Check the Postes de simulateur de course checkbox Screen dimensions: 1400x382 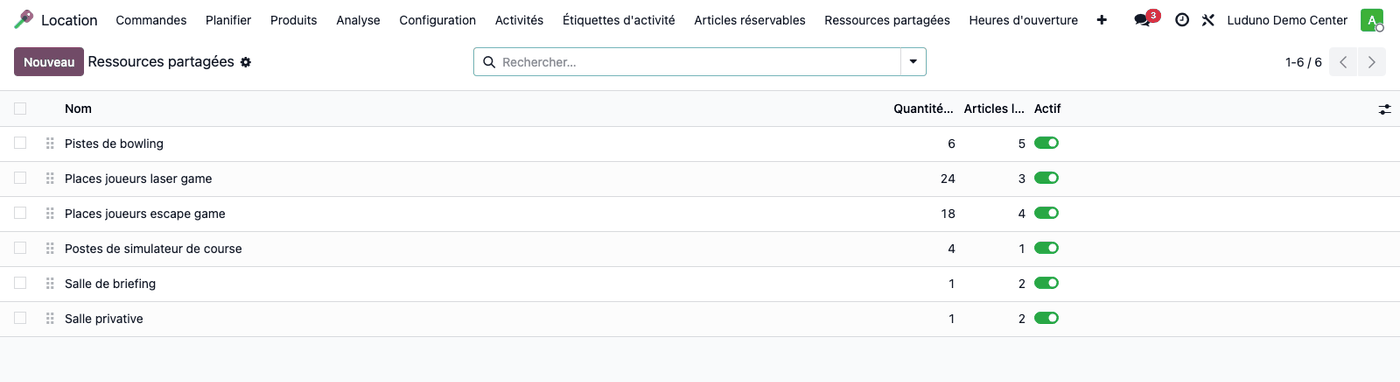coord(20,248)
